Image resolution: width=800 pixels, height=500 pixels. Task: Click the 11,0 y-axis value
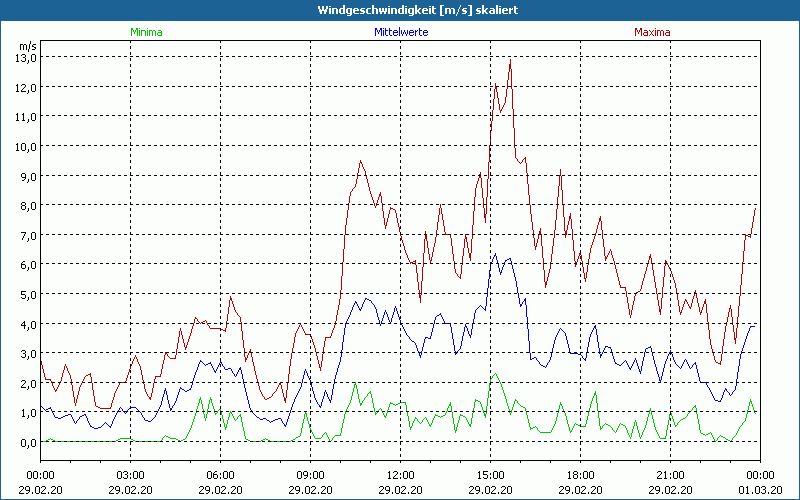(26, 116)
